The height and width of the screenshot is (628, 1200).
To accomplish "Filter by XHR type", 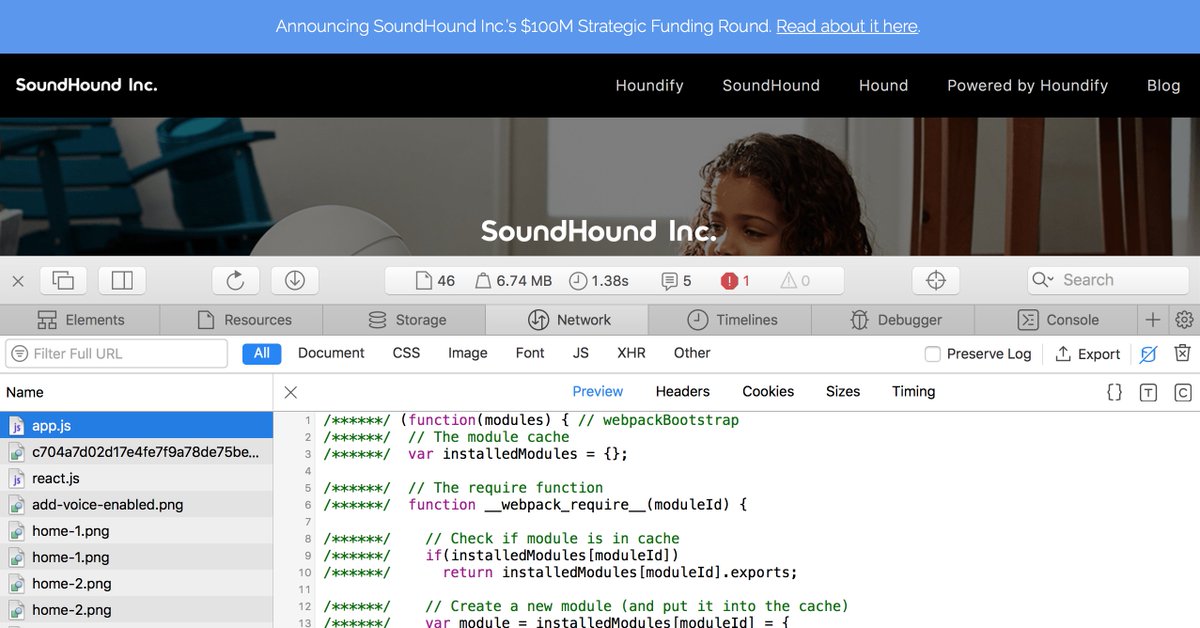I will pos(631,353).
